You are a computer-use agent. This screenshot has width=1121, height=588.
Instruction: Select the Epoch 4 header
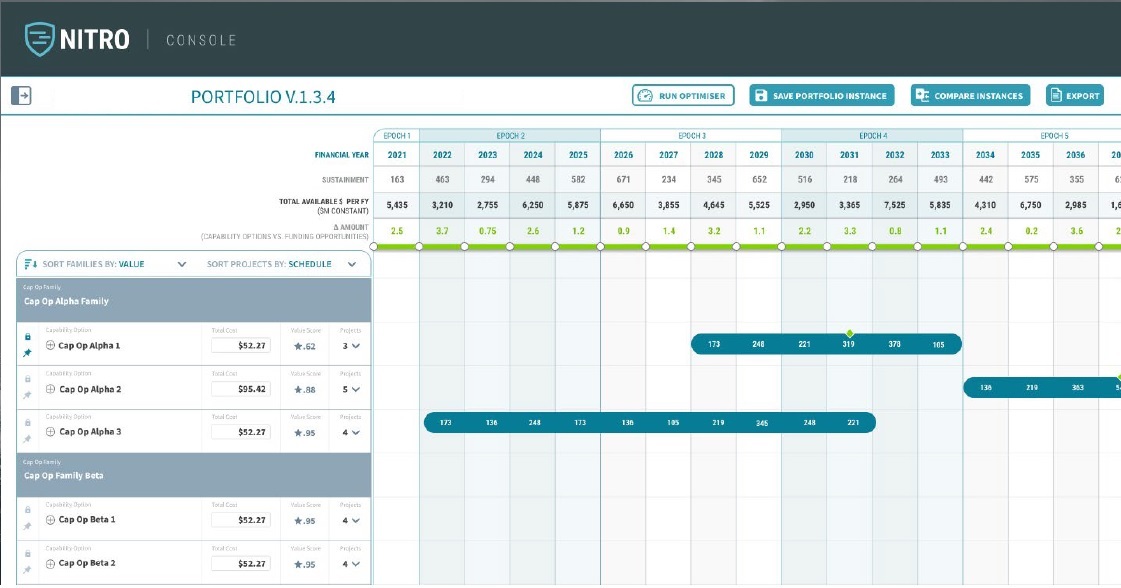[x=872, y=135]
